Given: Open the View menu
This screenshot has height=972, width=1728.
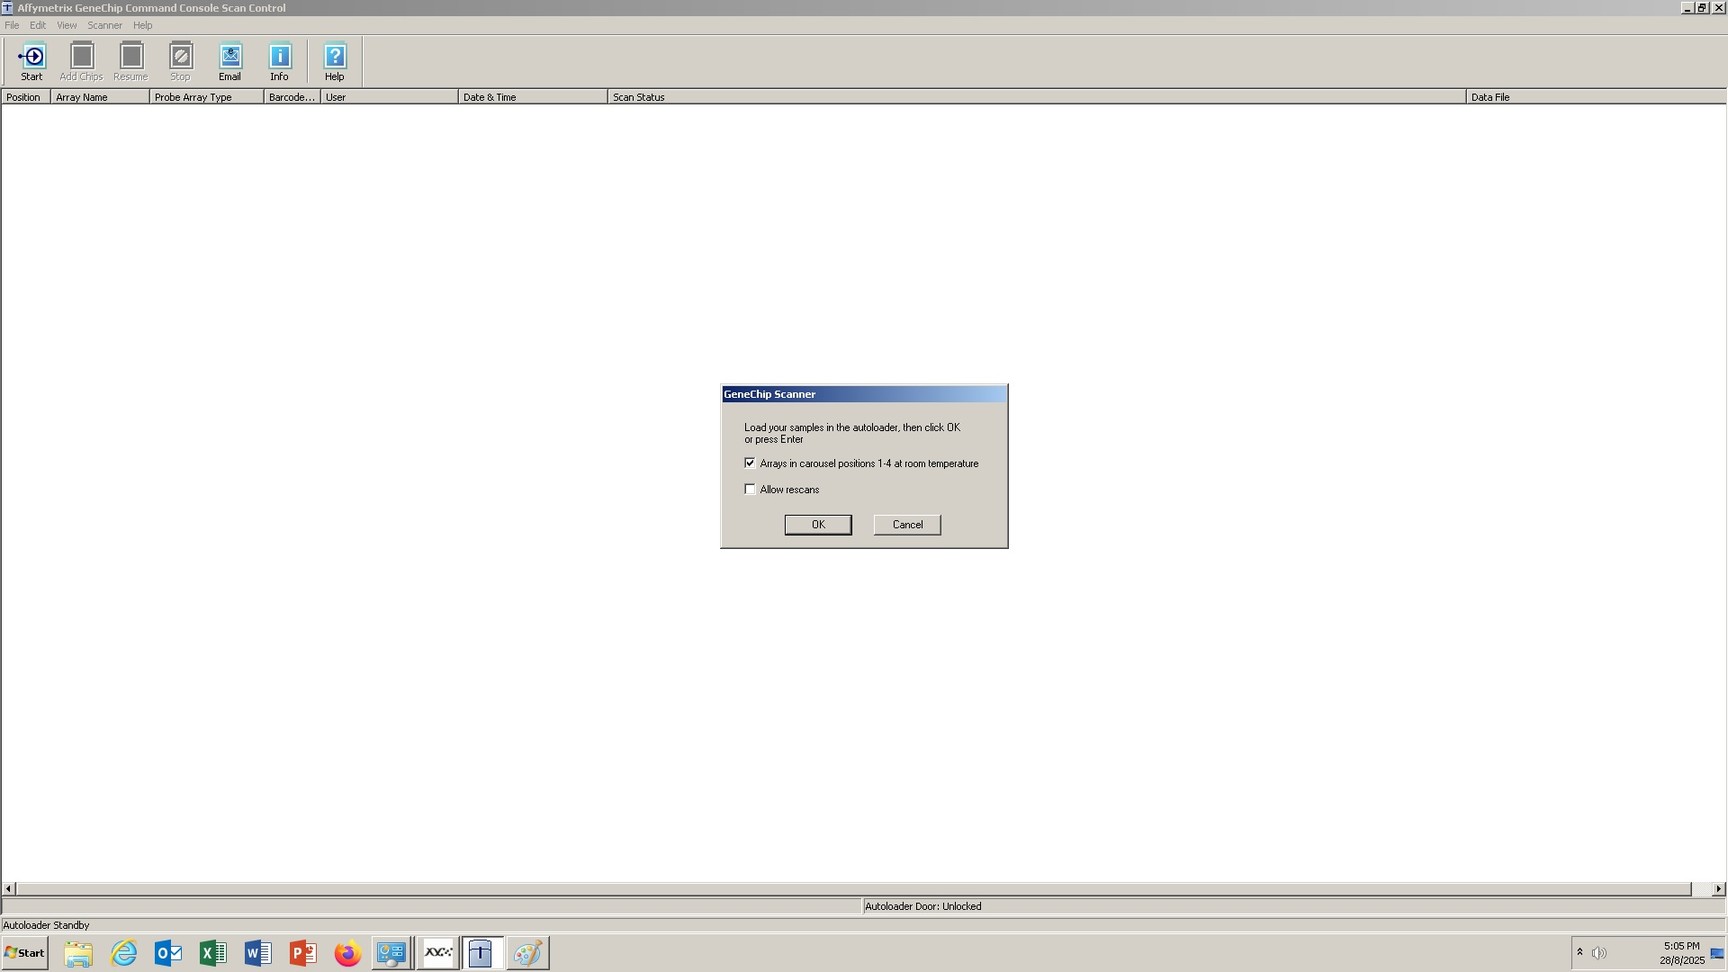Looking at the screenshot, I should pos(66,25).
